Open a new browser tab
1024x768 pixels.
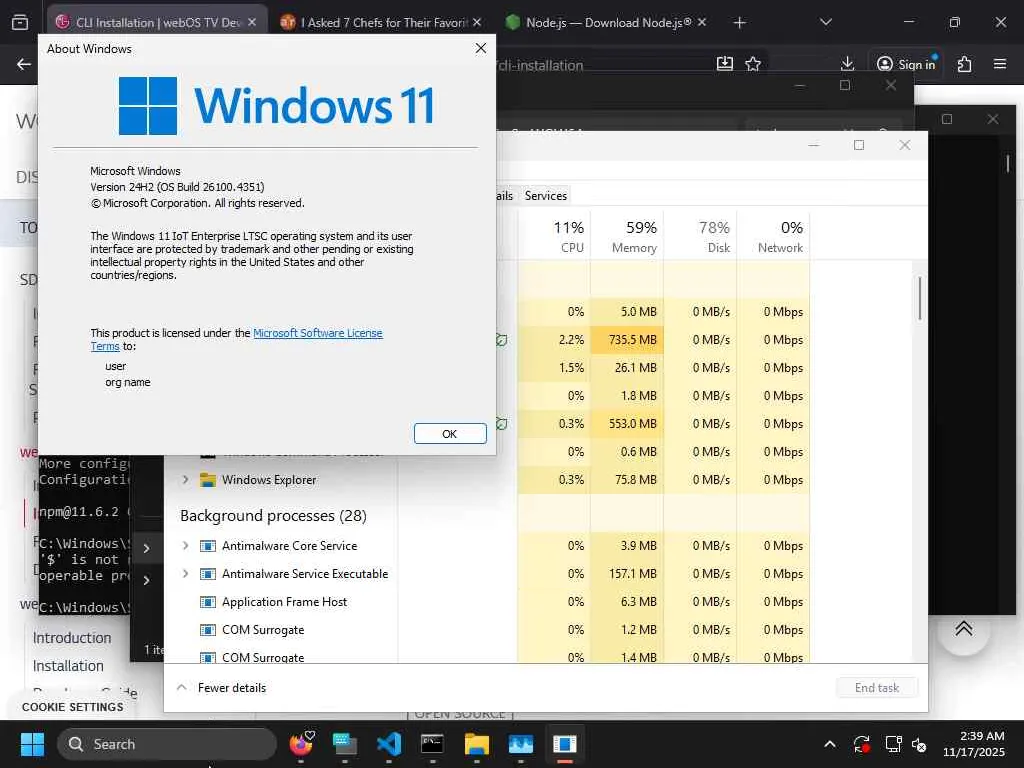tap(739, 23)
